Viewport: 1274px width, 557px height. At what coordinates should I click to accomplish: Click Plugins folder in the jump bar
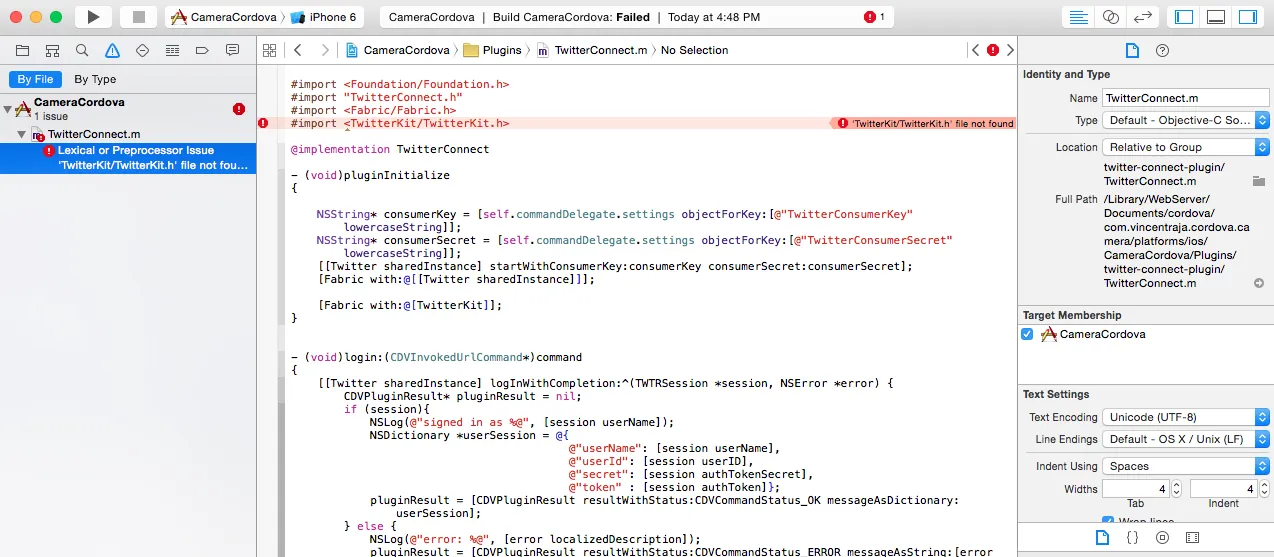click(x=493, y=50)
